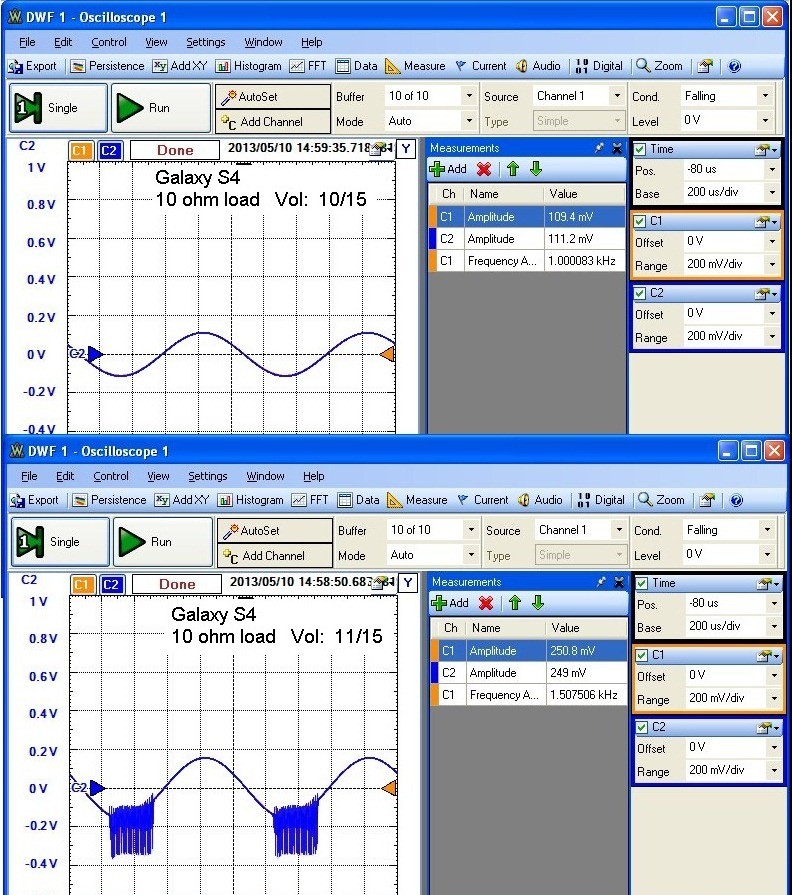Open Help menu in bottom window
Screen dimensions: 792x895
coord(313,476)
